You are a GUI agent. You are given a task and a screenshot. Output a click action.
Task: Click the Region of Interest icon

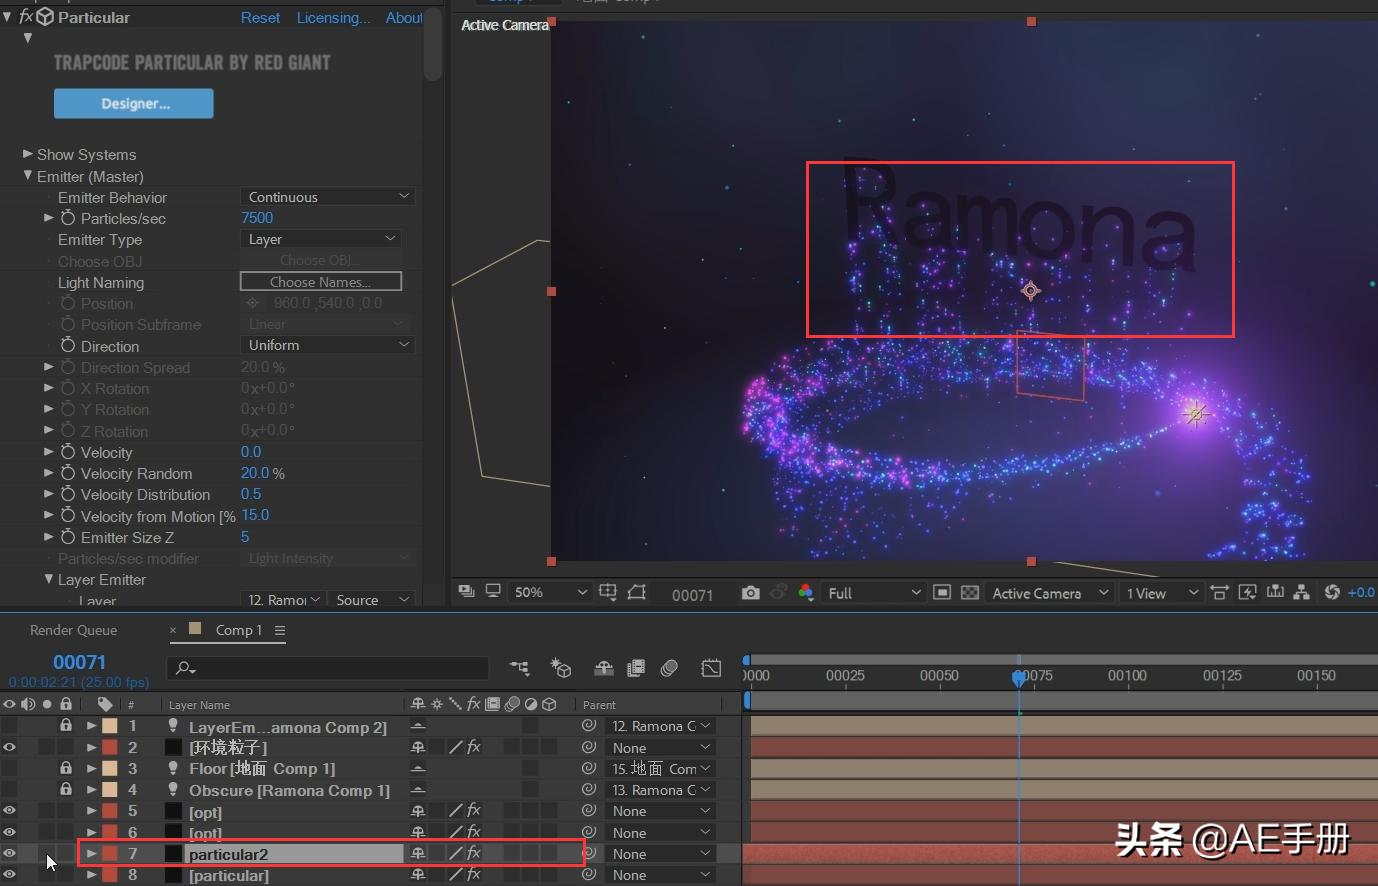(x=637, y=593)
